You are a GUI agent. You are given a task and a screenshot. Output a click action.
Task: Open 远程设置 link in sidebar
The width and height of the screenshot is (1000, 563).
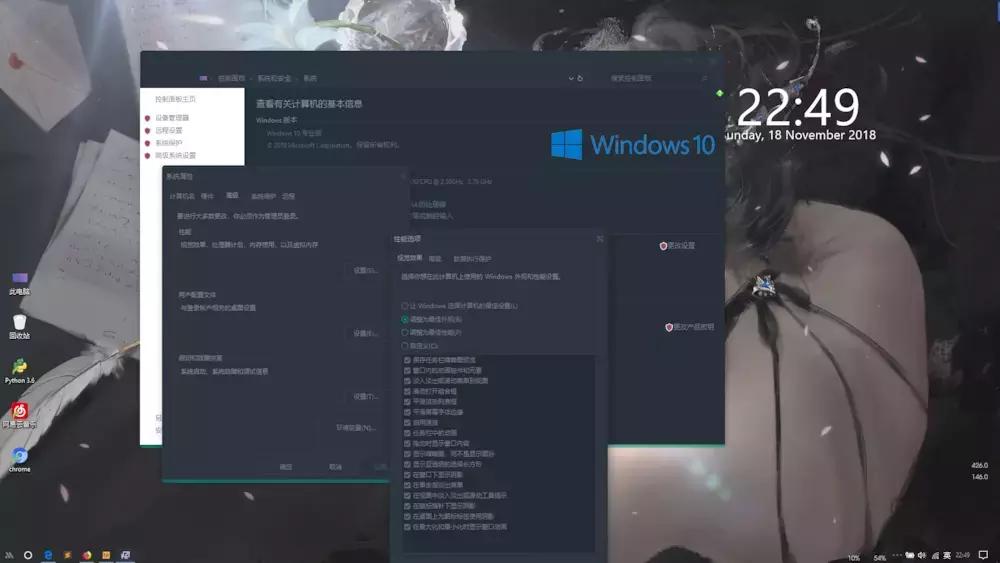point(169,131)
